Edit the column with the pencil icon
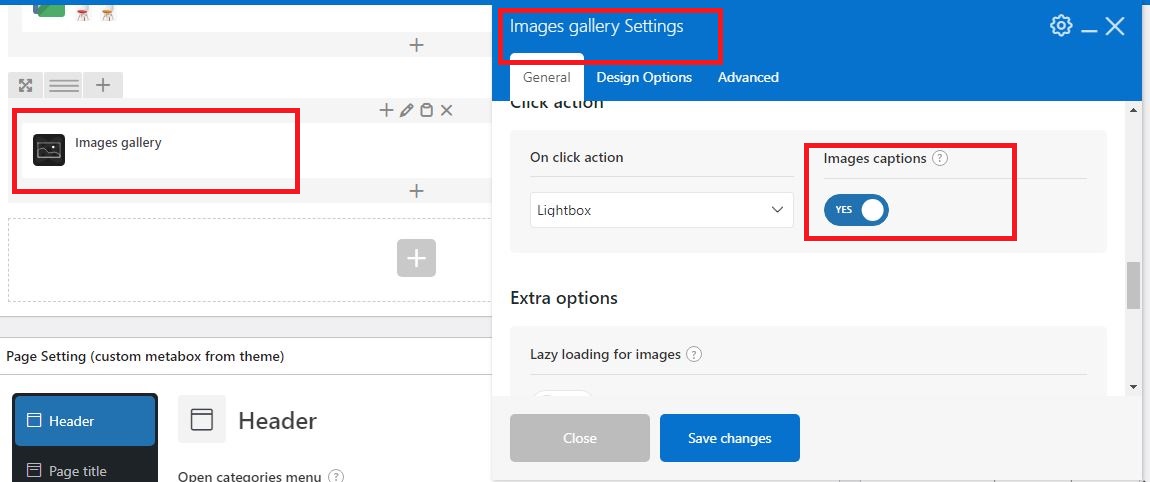Image resolution: width=1150 pixels, height=482 pixels. pos(406,111)
